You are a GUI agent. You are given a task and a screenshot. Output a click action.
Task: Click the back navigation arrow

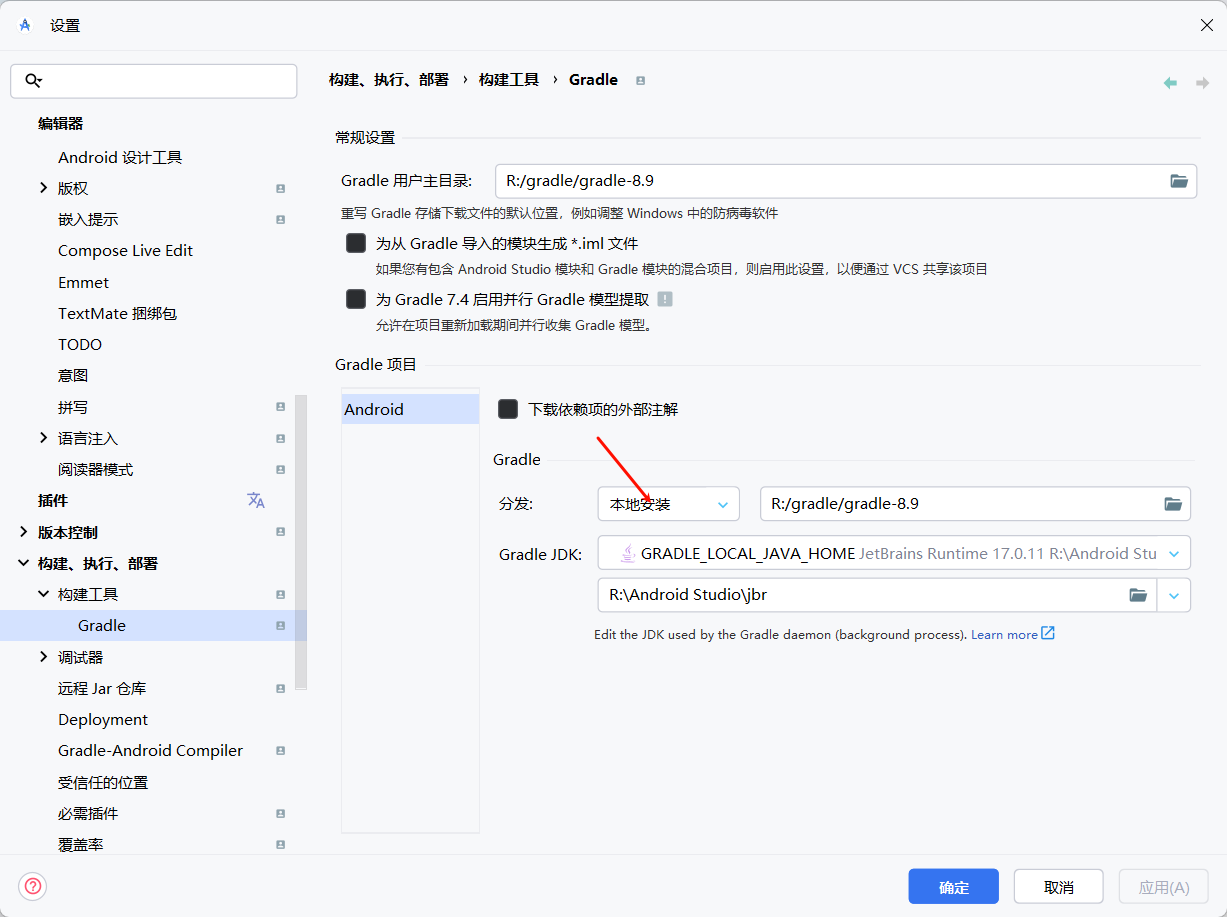point(1170,83)
